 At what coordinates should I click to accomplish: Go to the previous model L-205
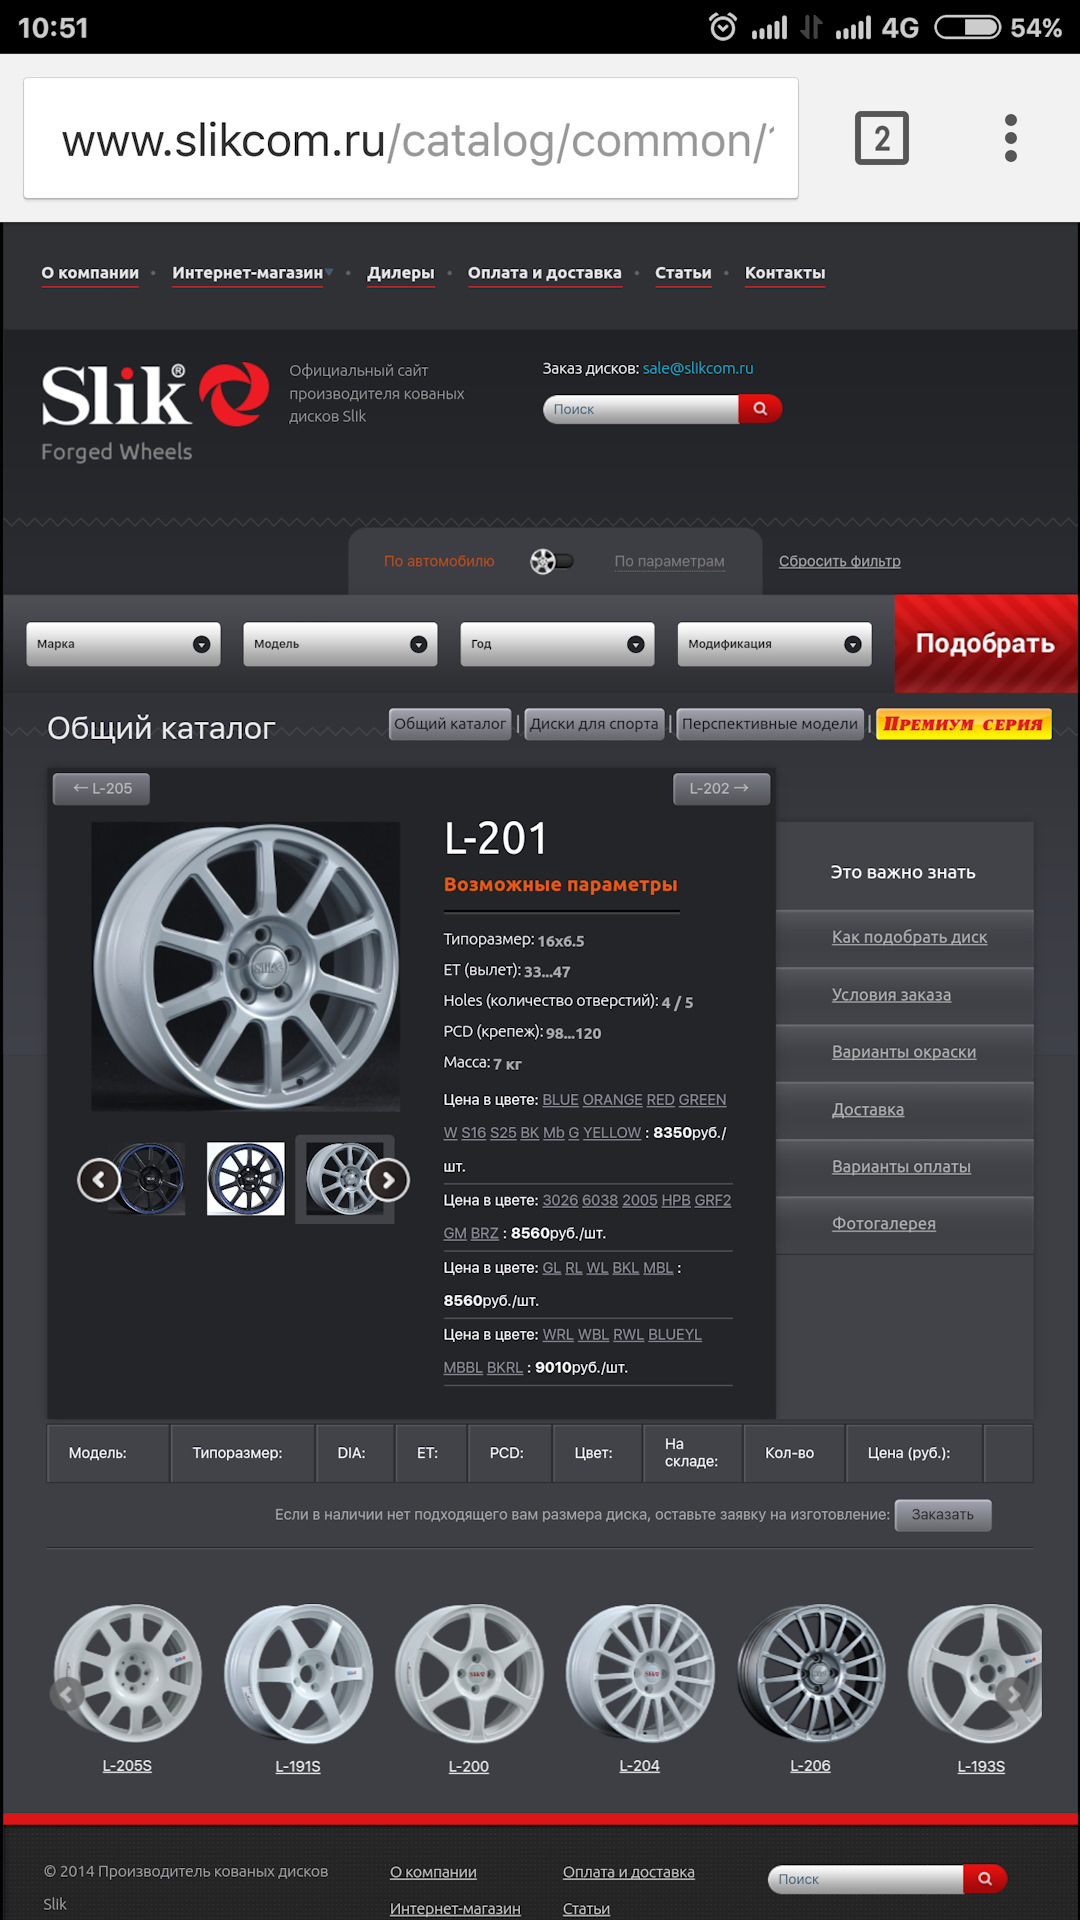102,788
